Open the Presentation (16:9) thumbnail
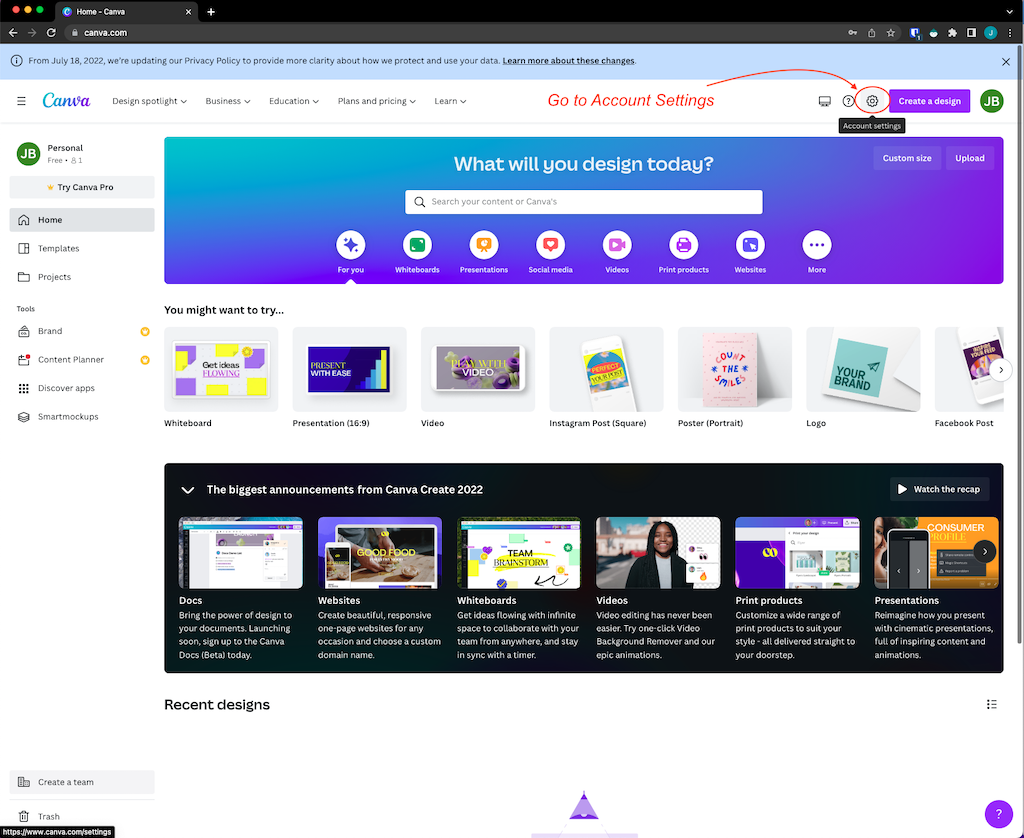 (x=349, y=370)
